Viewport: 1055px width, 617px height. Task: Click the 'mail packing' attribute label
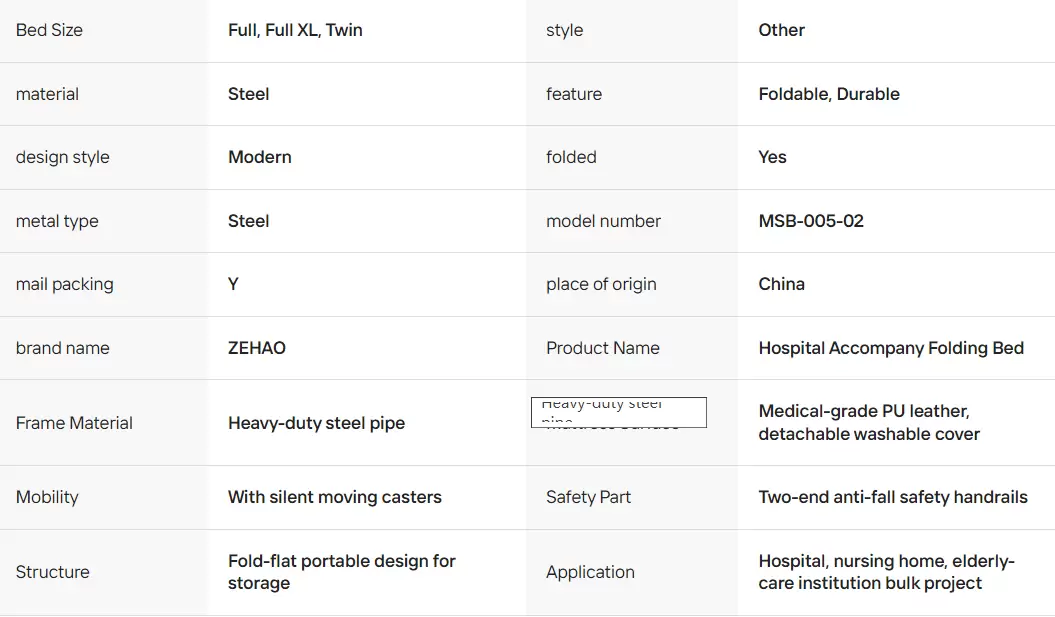65,284
